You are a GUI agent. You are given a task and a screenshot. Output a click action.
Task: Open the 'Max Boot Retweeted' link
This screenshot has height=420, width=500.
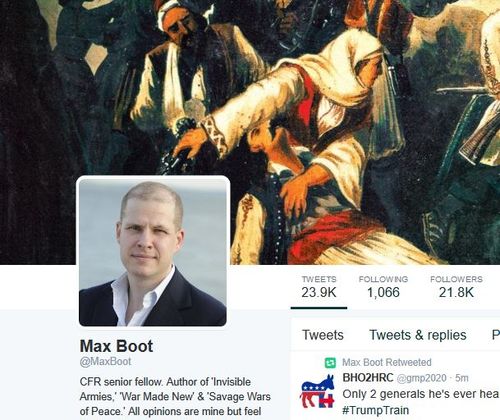tap(387, 362)
